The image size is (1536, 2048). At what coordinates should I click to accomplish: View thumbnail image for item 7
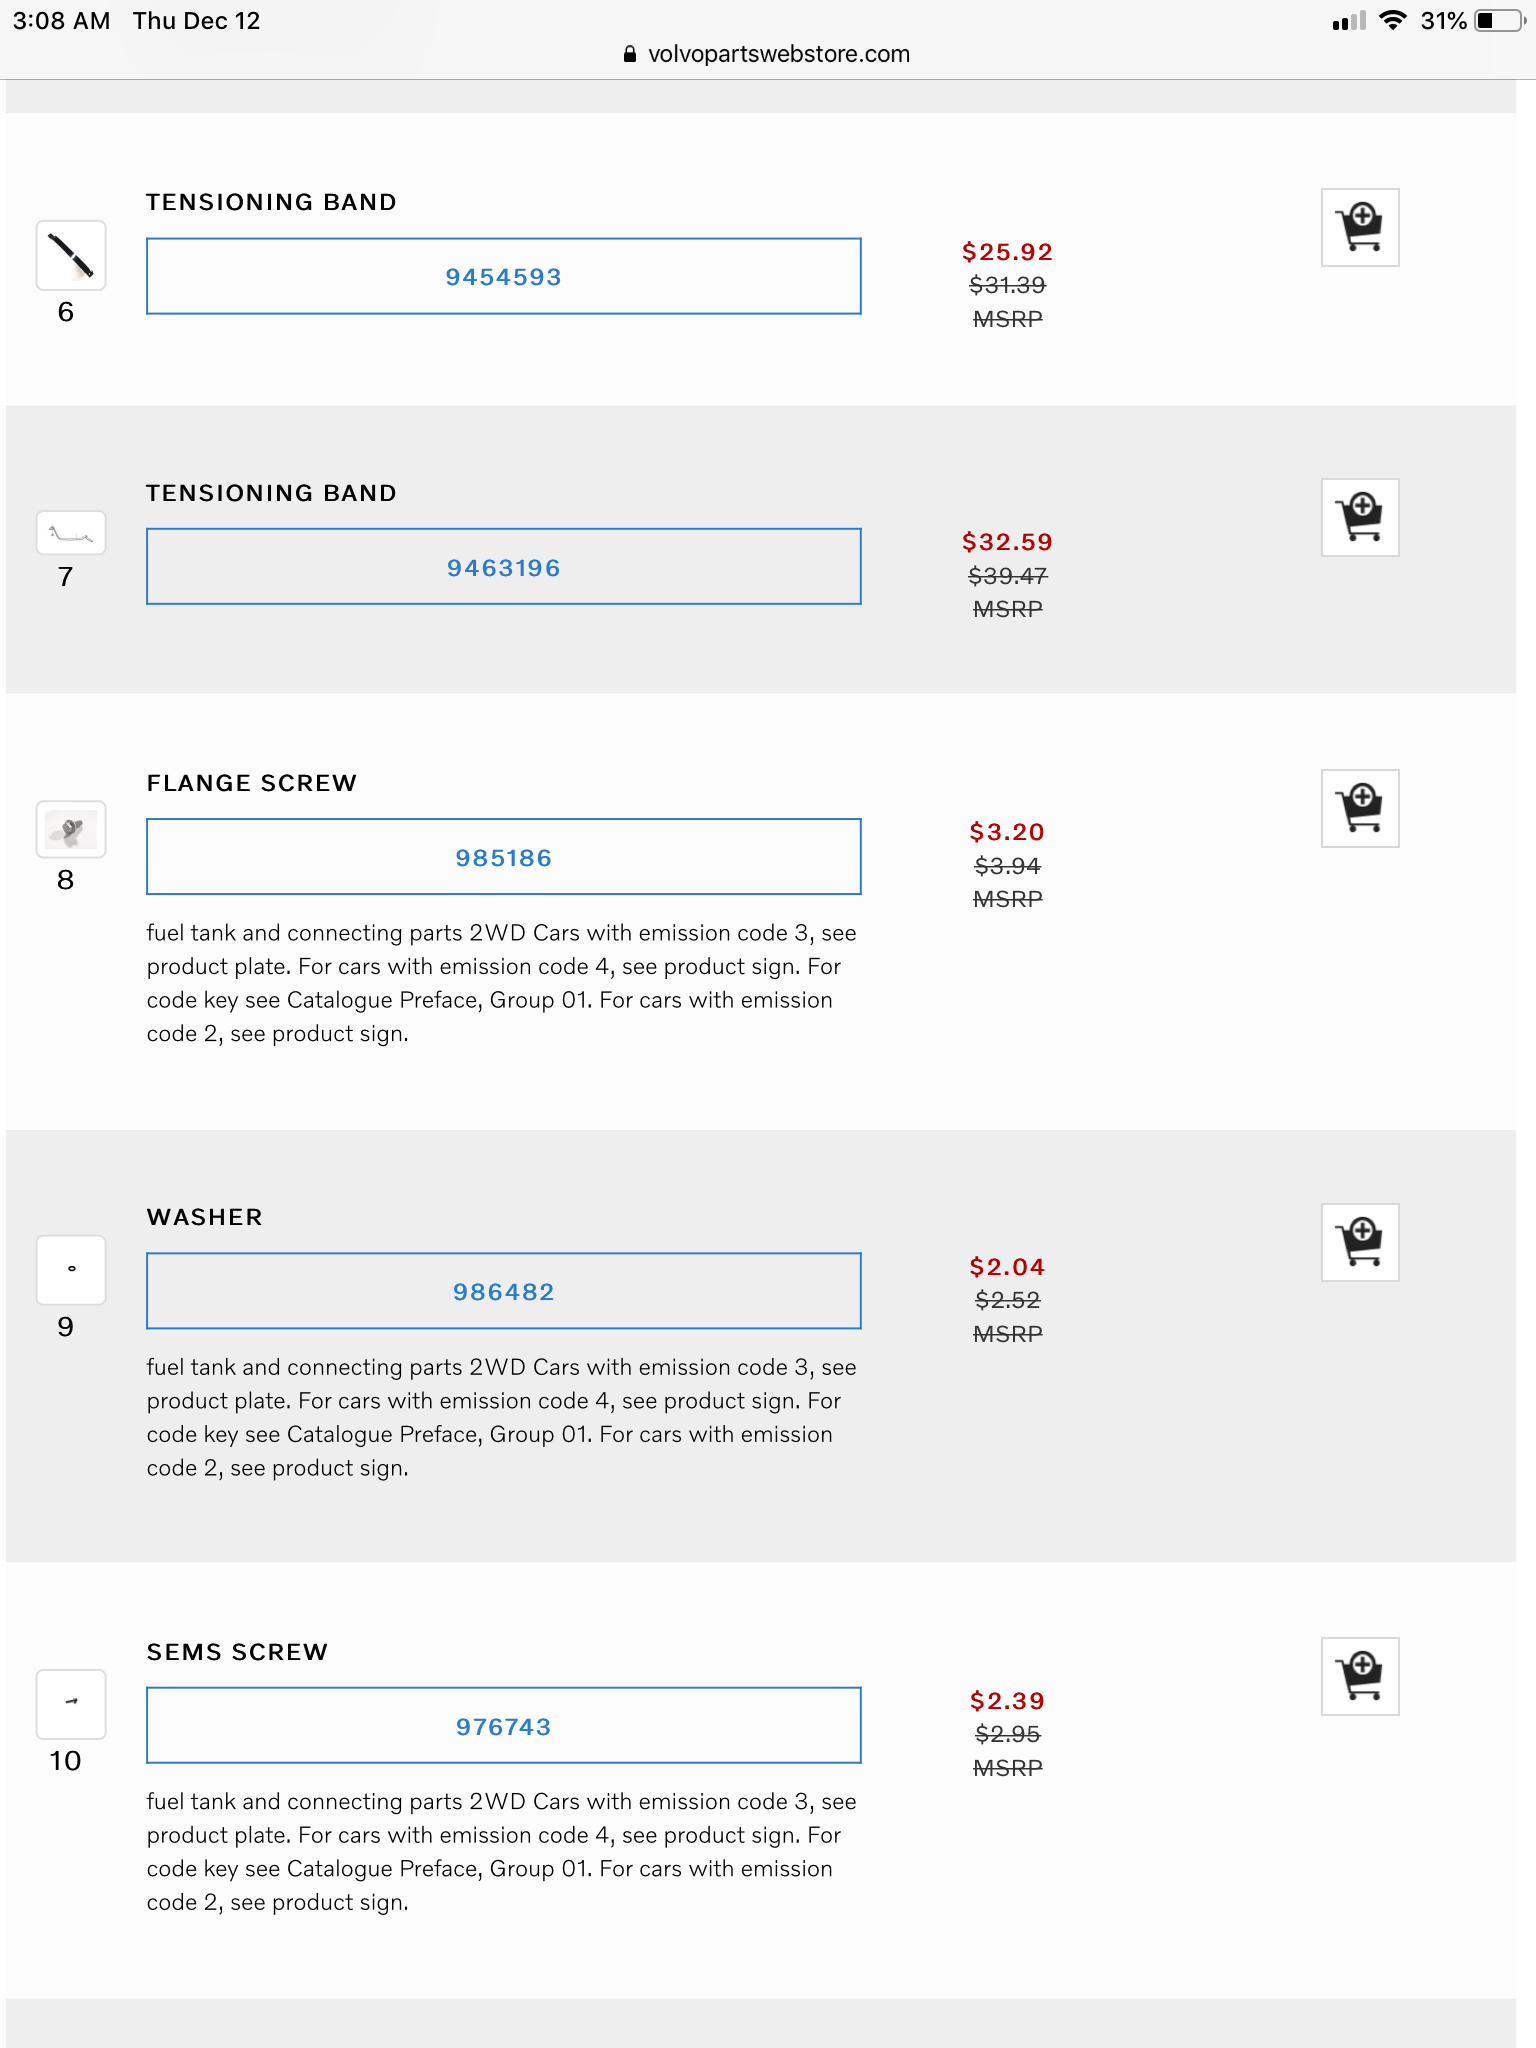71,533
